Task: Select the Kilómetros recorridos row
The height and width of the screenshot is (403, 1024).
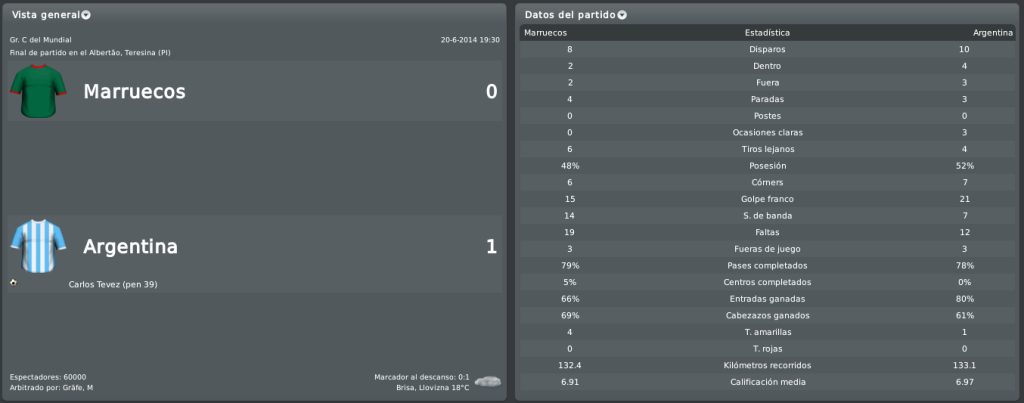Action: point(767,366)
